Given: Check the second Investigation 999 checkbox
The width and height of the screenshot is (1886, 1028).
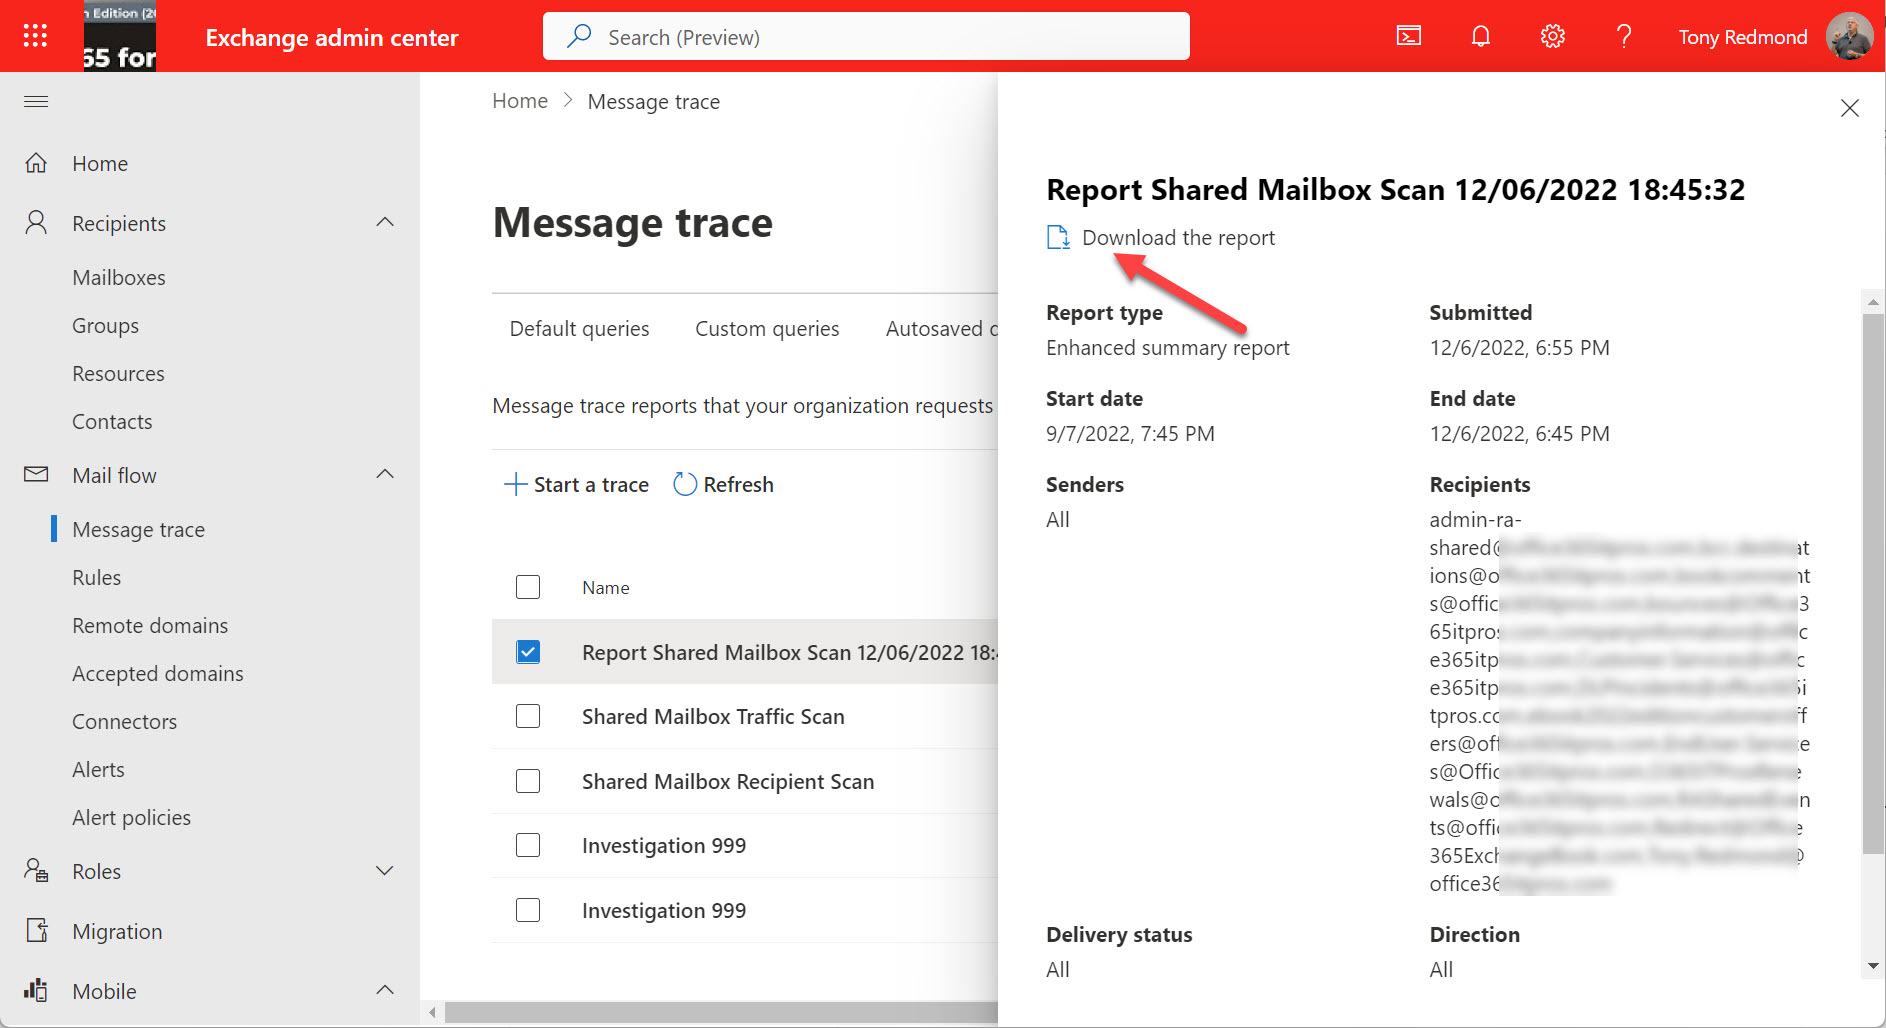Looking at the screenshot, I should (528, 910).
